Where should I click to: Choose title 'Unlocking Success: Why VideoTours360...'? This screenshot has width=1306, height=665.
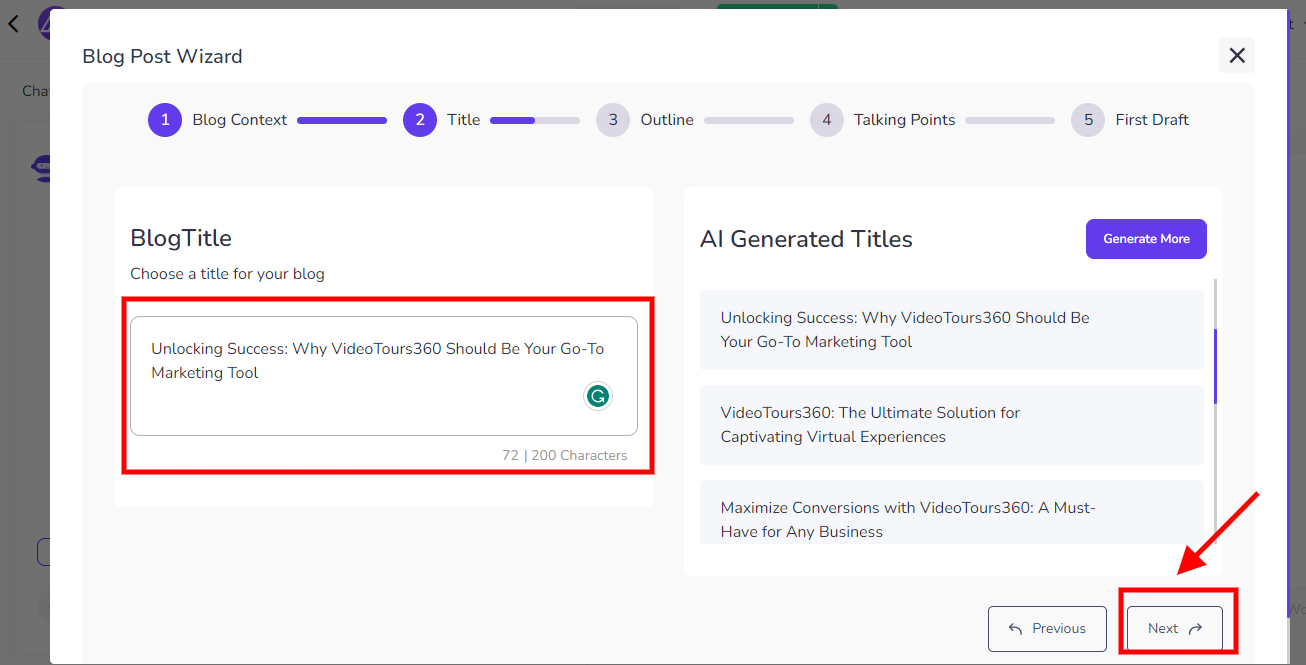coord(952,330)
